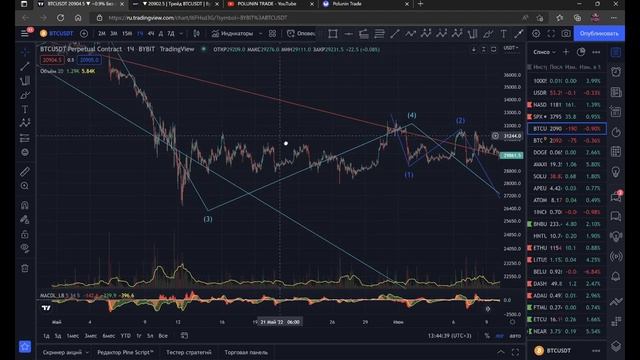
Task: Select SOLU row in watchlist
Action: click(x=567, y=176)
